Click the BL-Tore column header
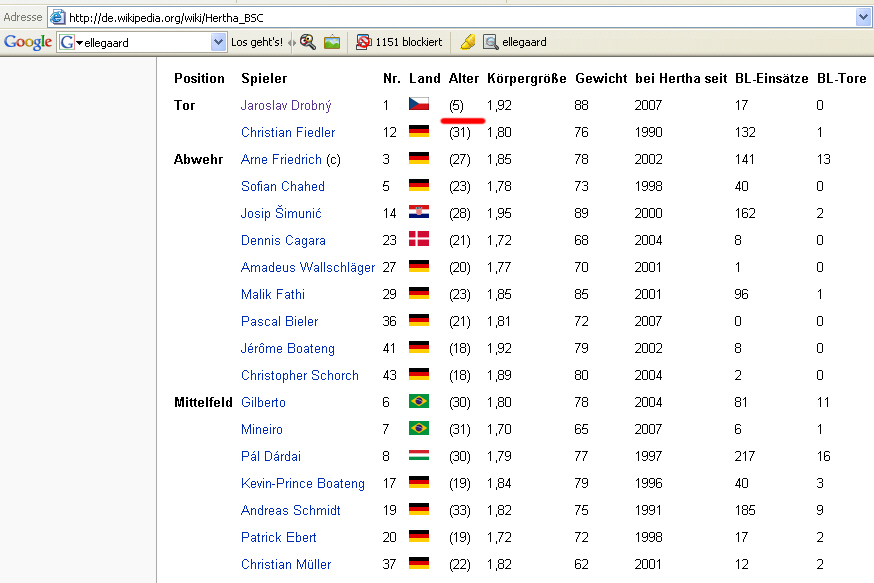The width and height of the screenshot is (874, 583). tap(842, 79)
